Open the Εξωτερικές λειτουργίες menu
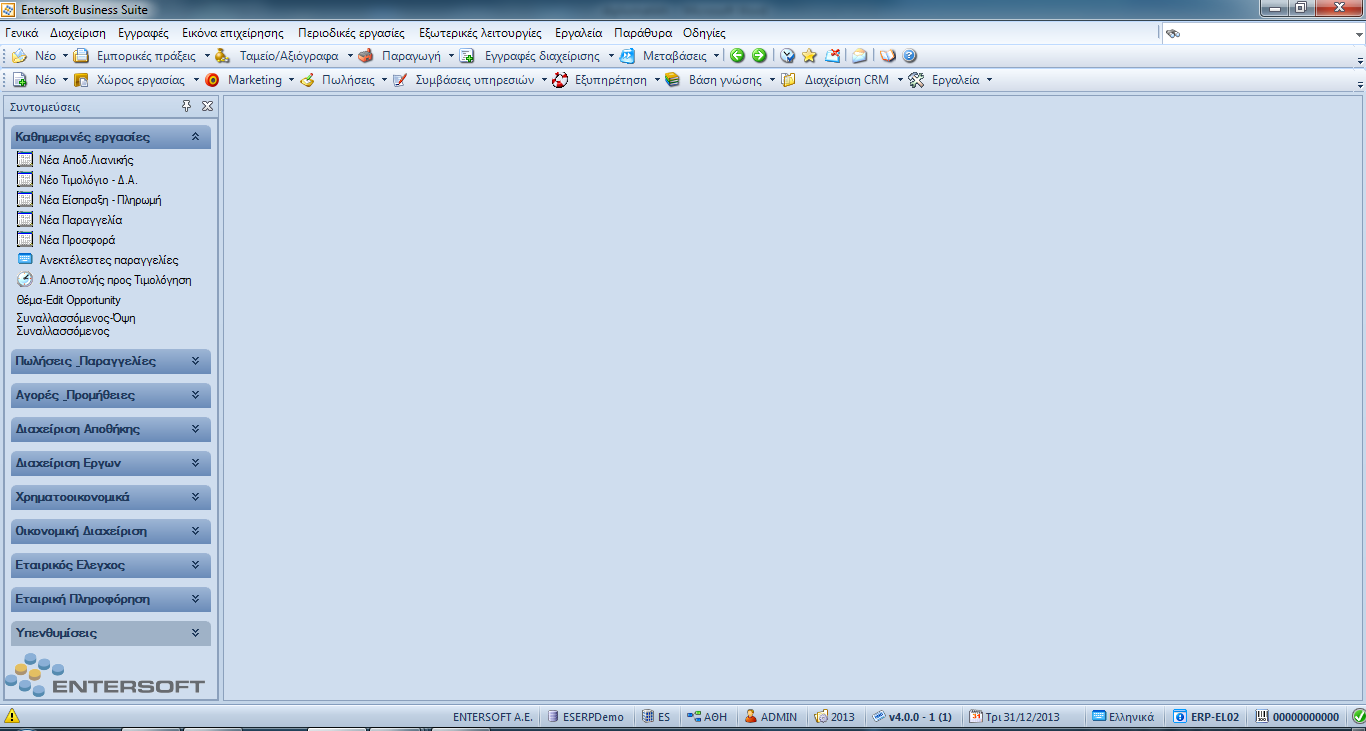This screenshot has width=1366, height=731. 480,33
